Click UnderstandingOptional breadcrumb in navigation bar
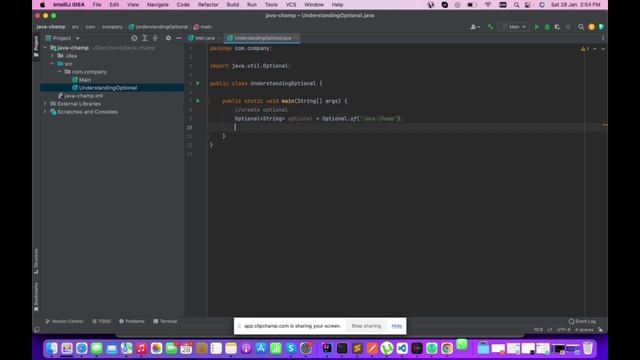The height and width of the screenshot is (360, 640). pyautogui.click(x=158, y=27)
